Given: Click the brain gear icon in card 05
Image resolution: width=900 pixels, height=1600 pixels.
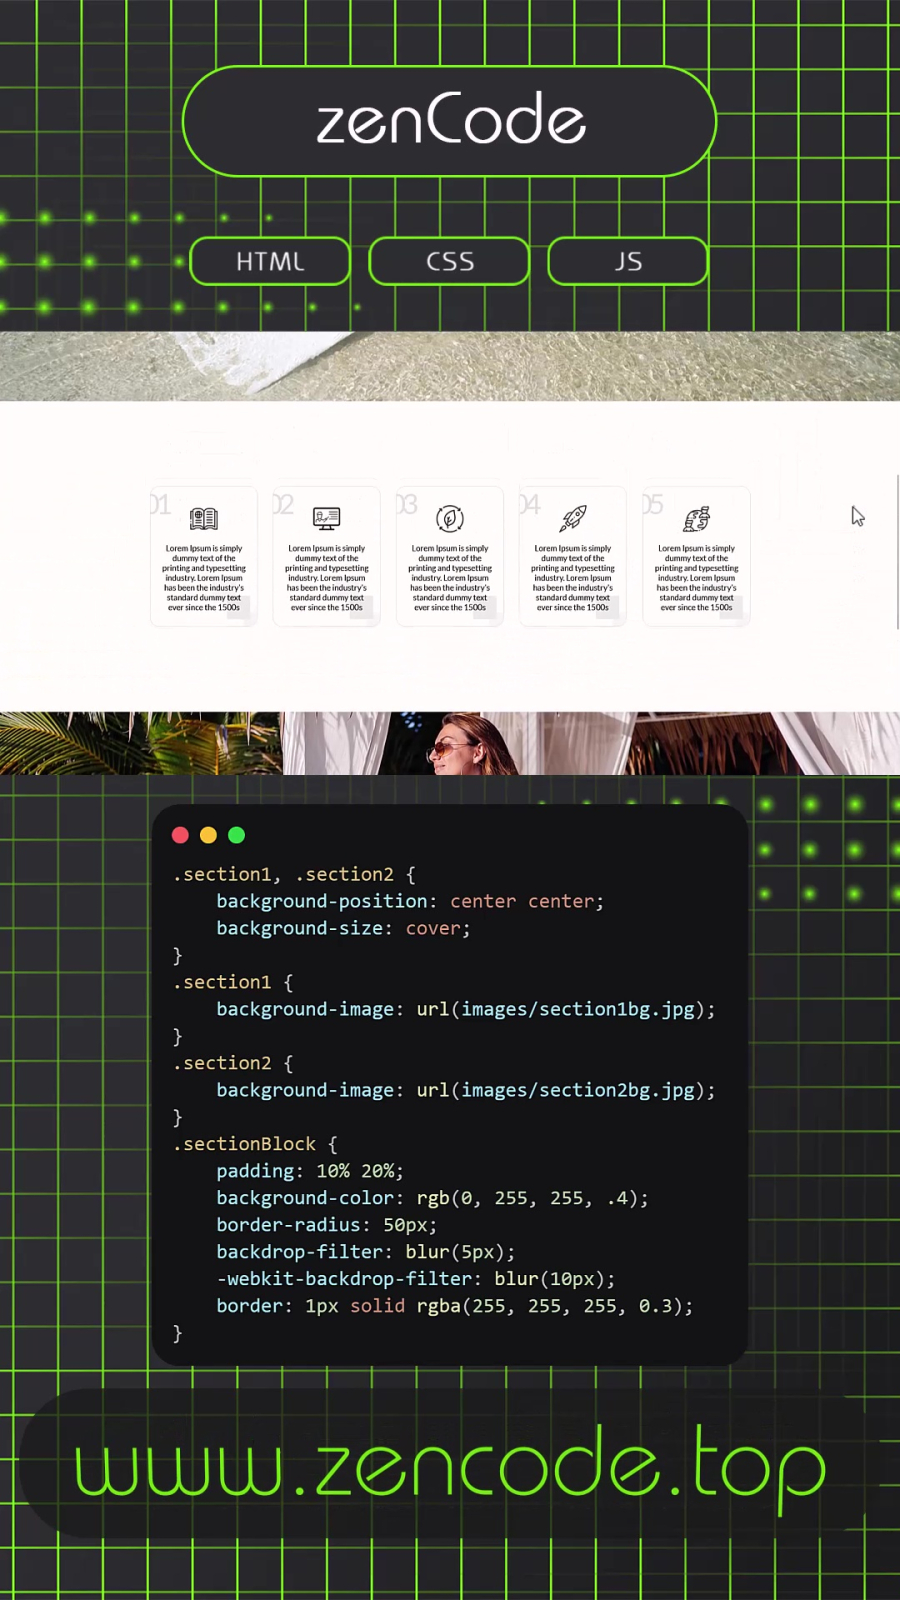Looking at the screenshot, I should 697,518.
